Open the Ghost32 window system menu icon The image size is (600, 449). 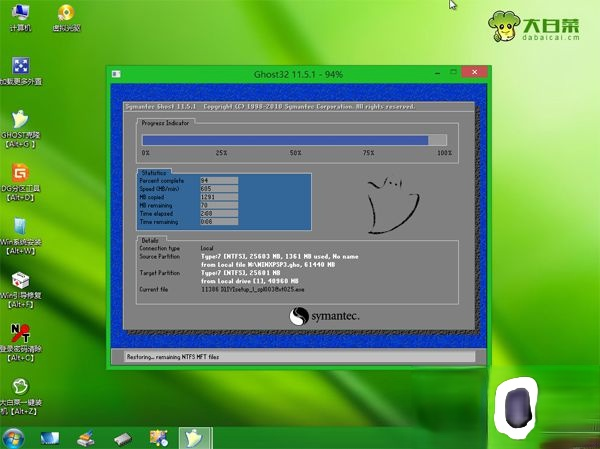(116, 74)
